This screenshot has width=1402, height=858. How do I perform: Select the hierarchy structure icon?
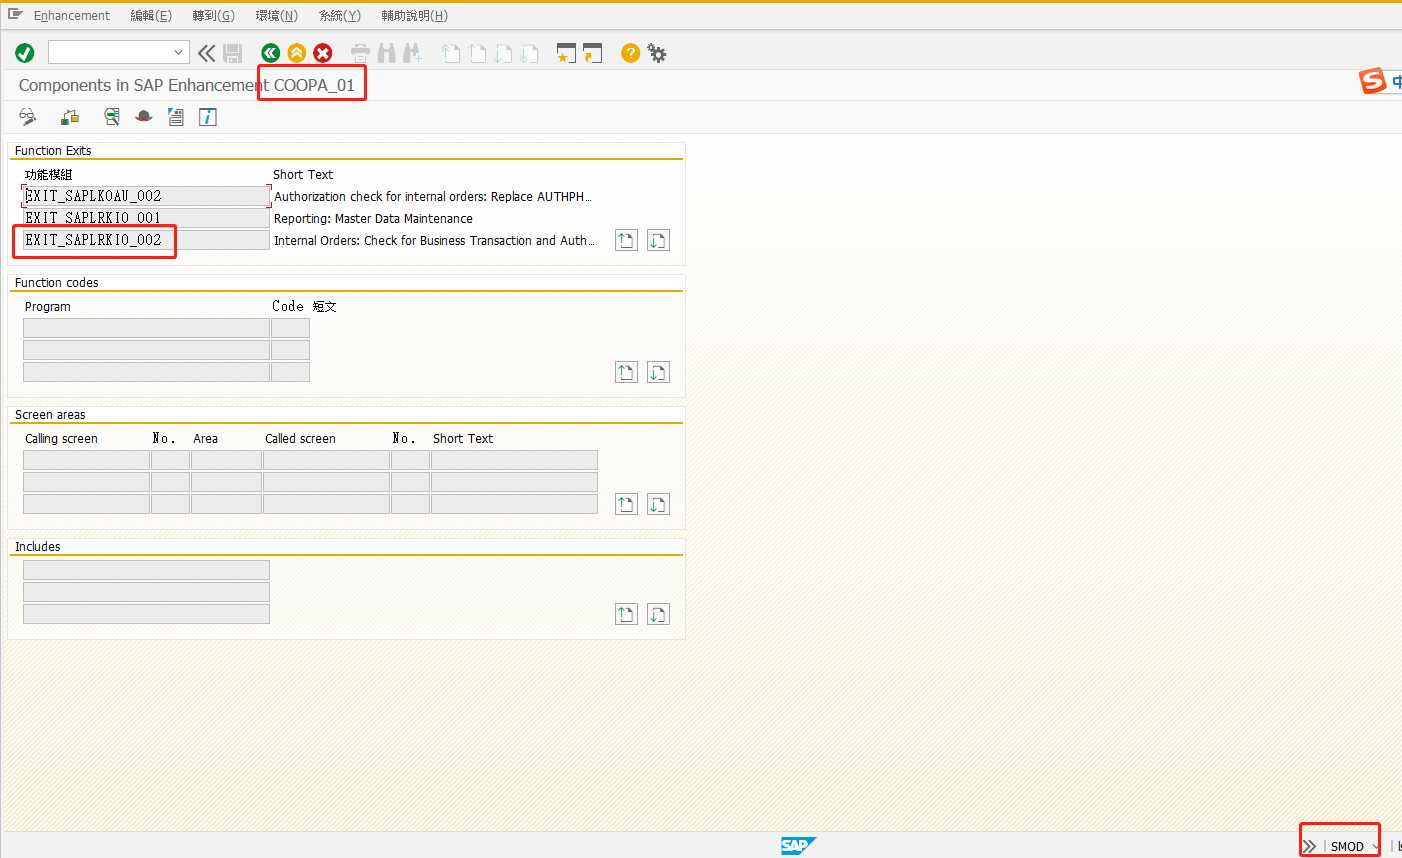[x=69, y=117]
